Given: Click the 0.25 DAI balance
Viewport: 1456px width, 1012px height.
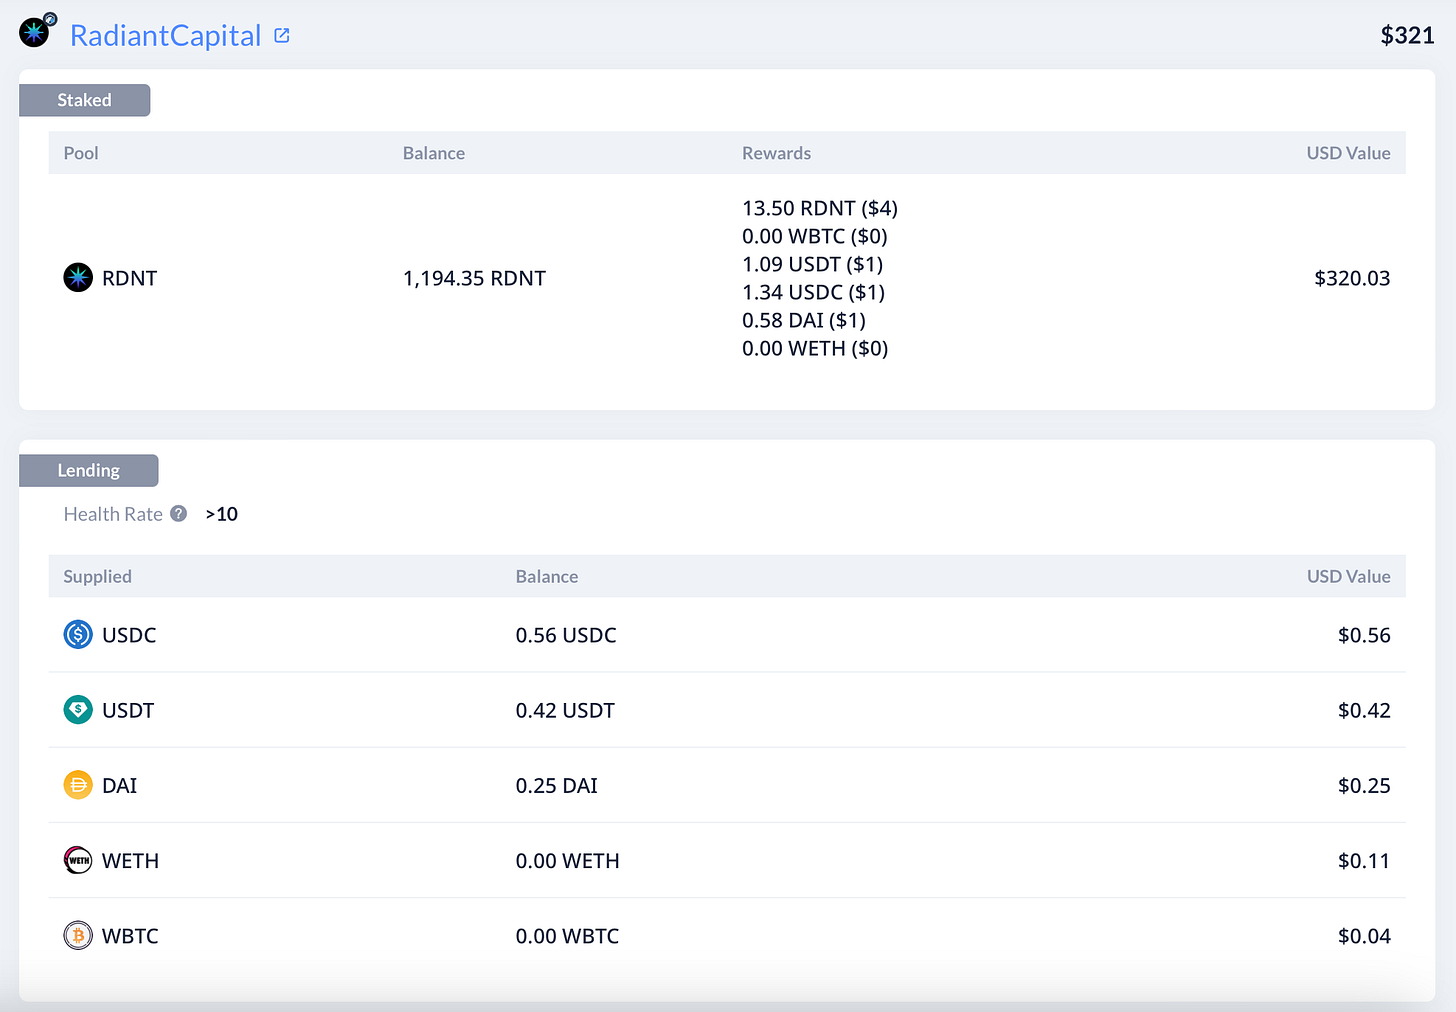Looking at the screenshot, I should coord(557,785).
